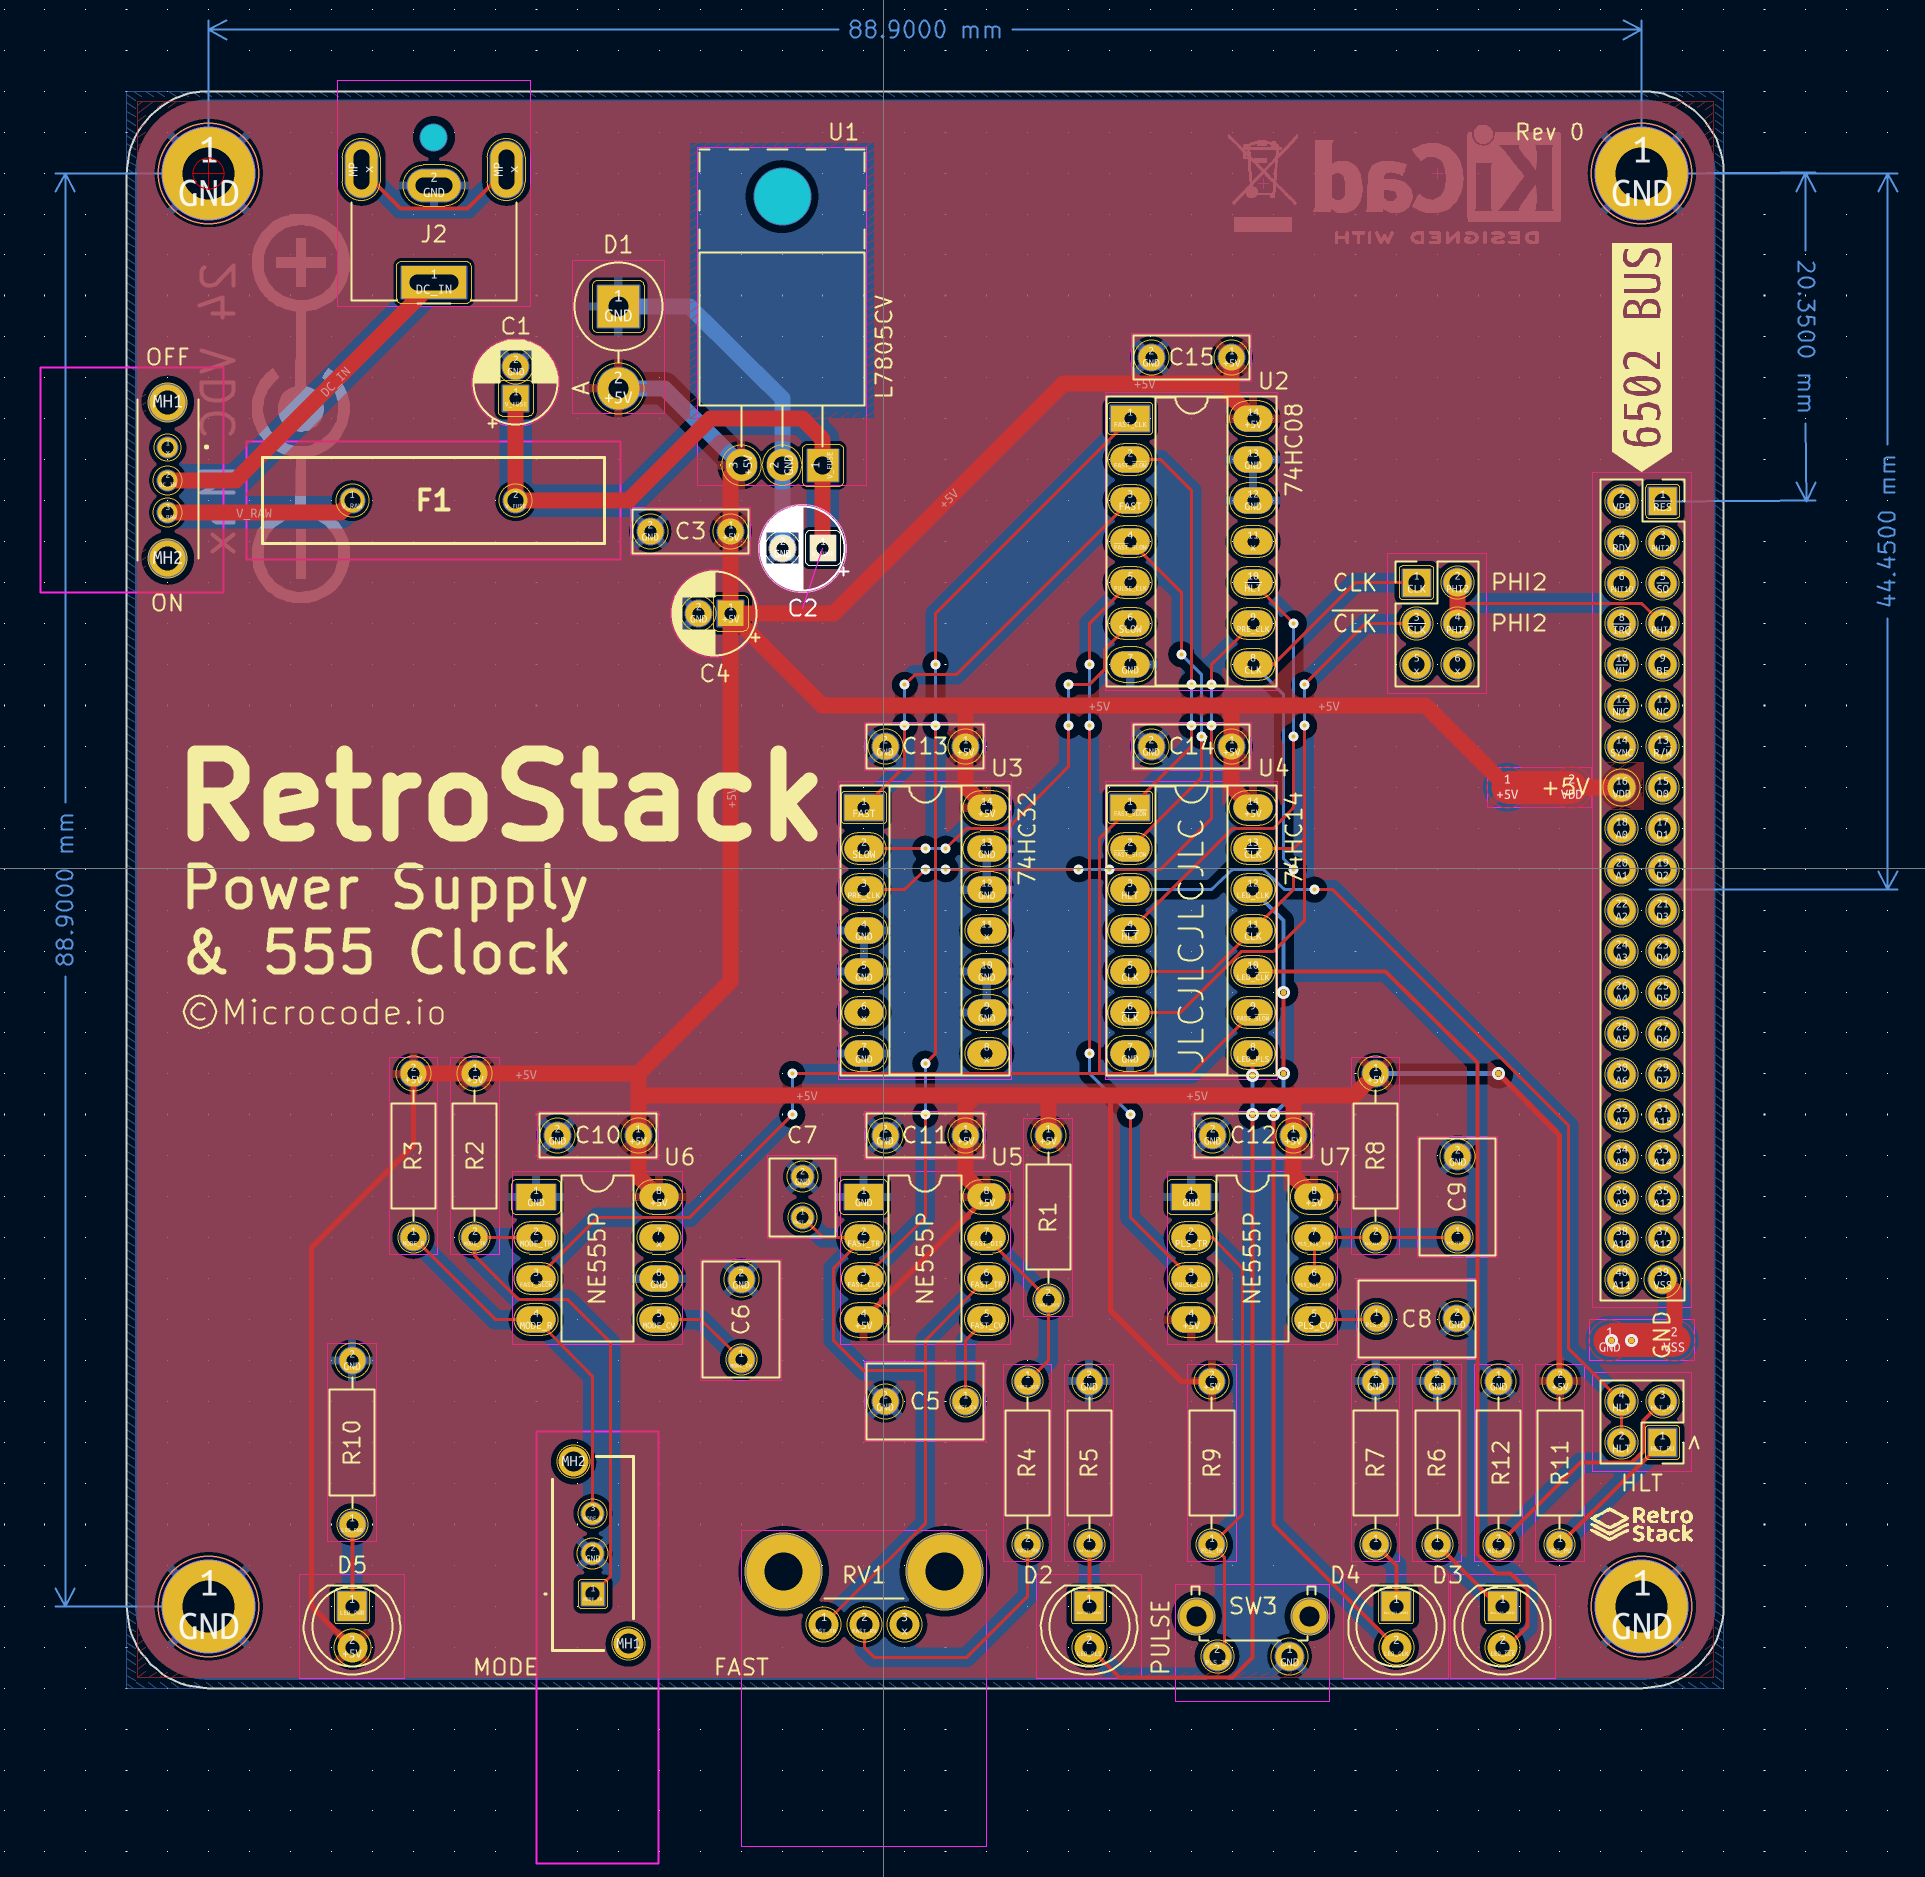Viewport: 1925px width, 1877px height.
Task: Click the C8 capacitor reference label
Action: point(1416,1319)
